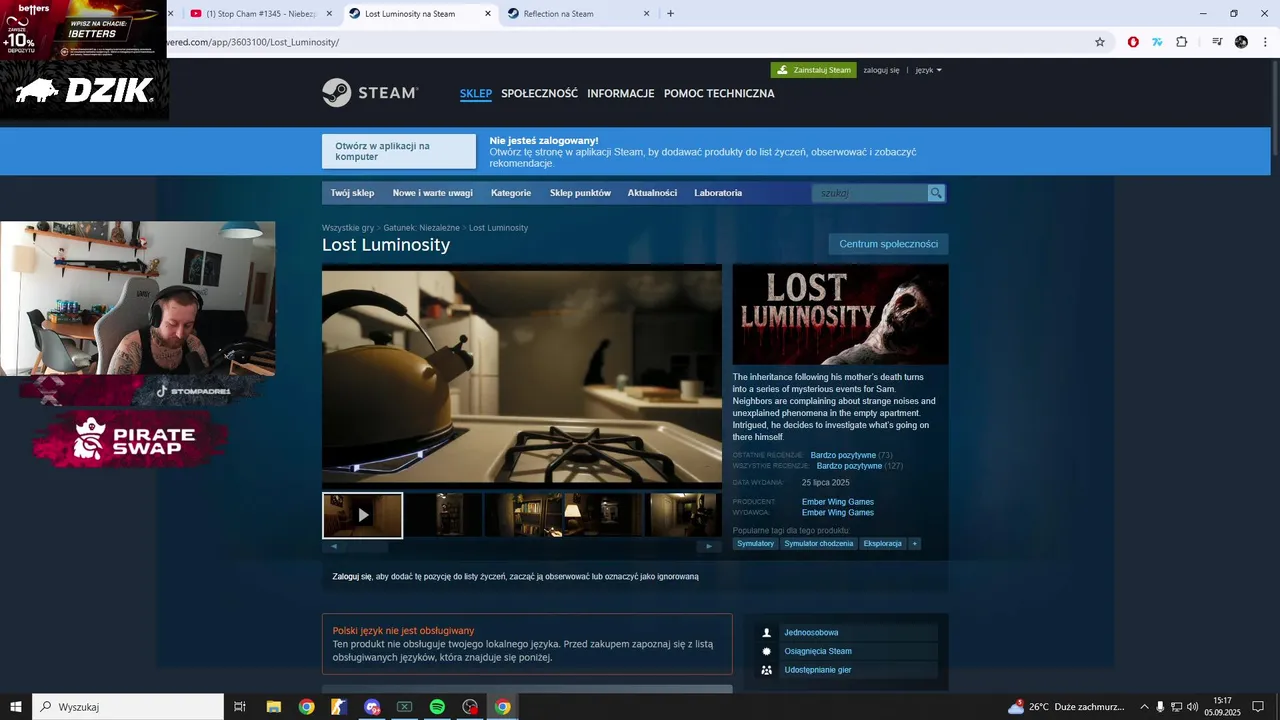Open new browser tab with plus icon
Screen dimensions: 1280x720
coord(670,14)
